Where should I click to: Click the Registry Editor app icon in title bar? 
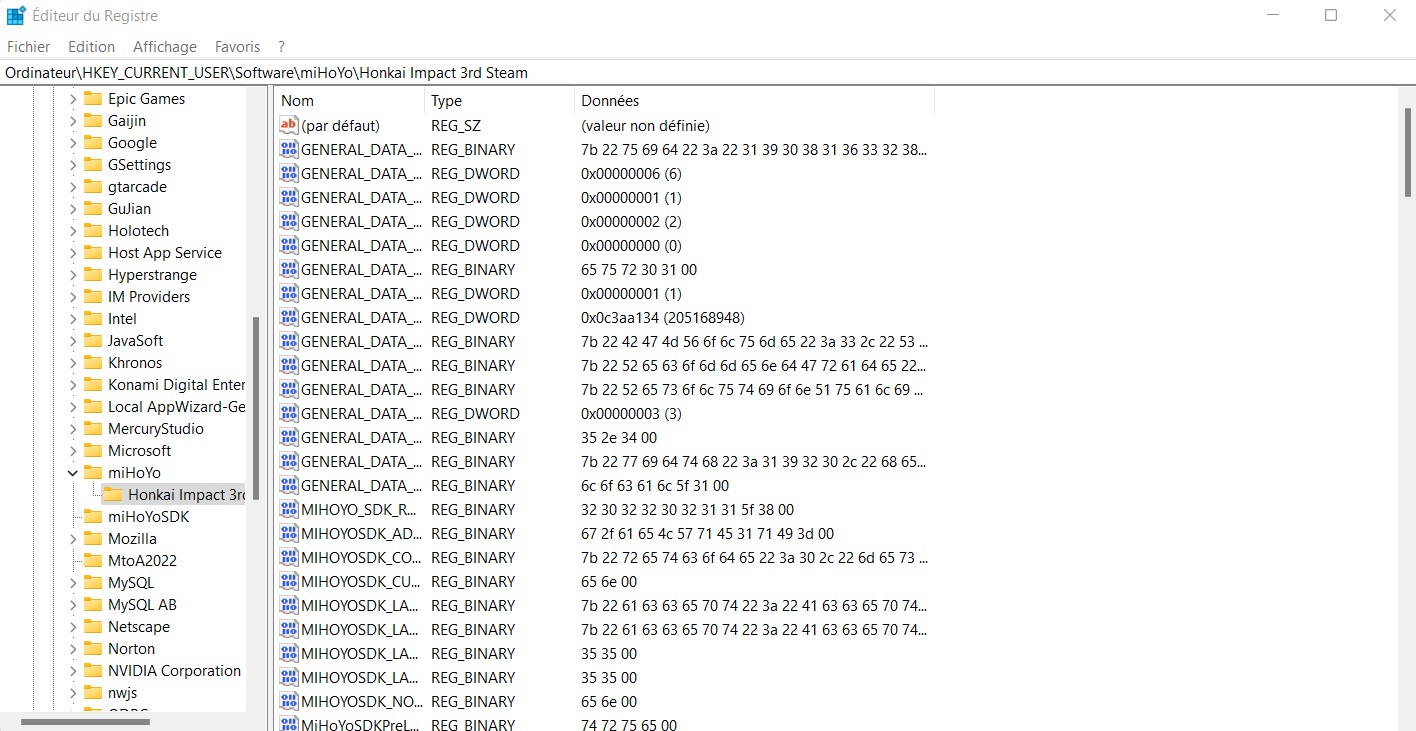coord(16,16)
